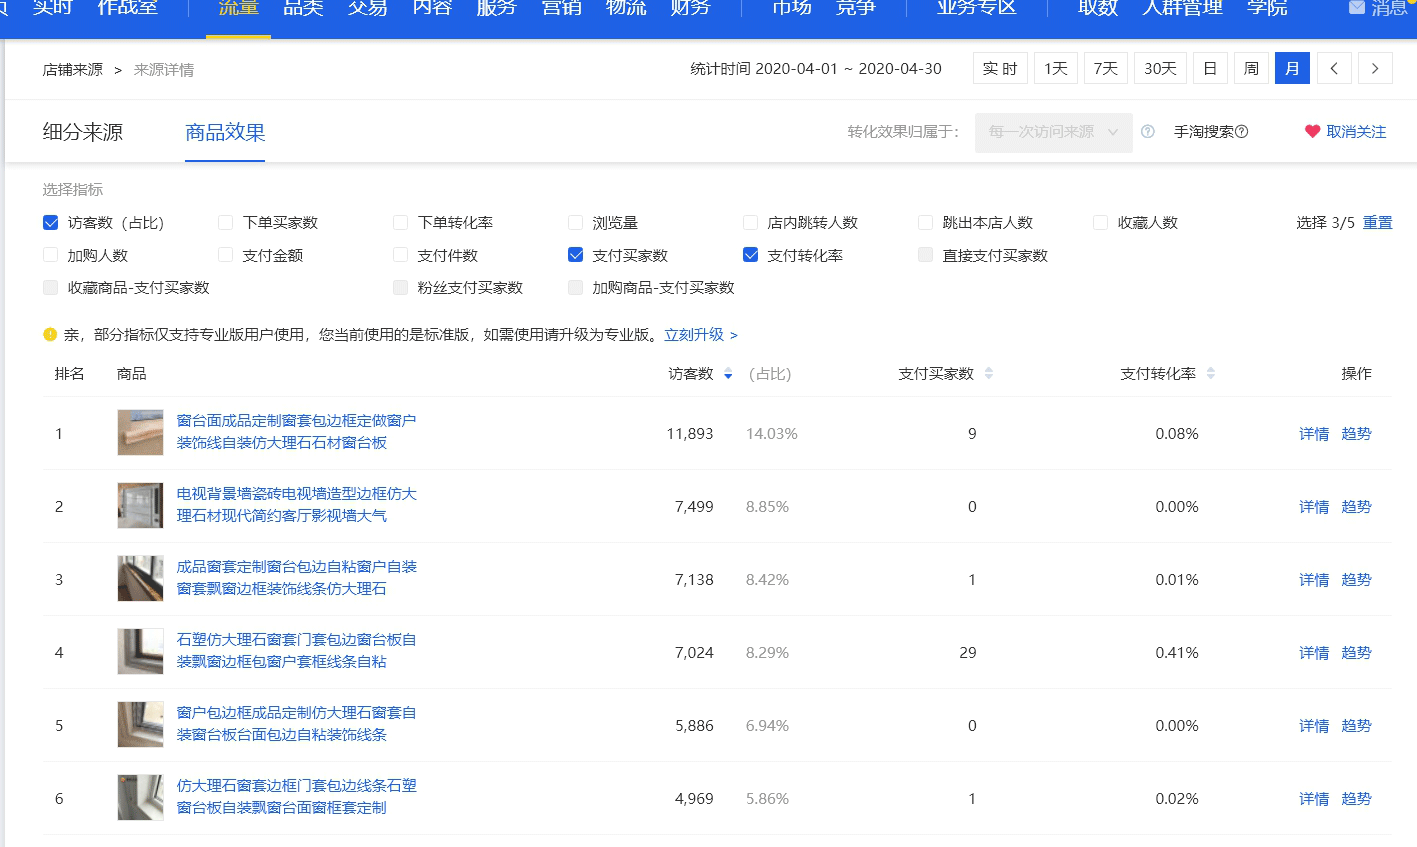
Task: Click 重置 to reset selected indicators
Action: [x=1377, y=223]
